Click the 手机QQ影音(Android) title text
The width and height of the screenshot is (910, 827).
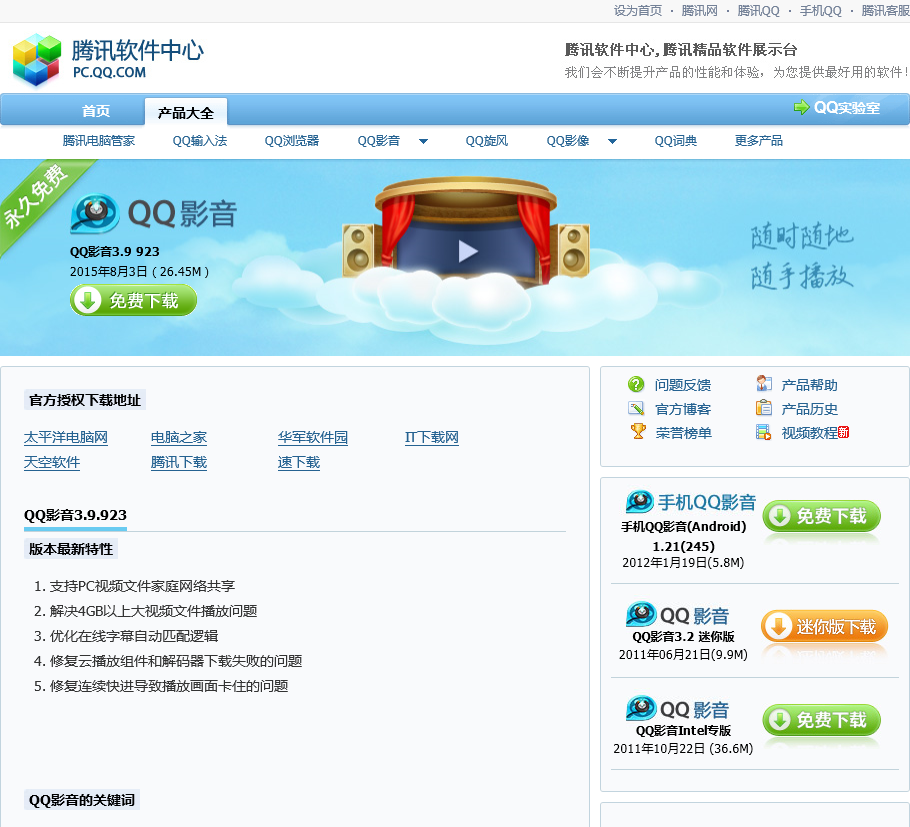(684, 526)
